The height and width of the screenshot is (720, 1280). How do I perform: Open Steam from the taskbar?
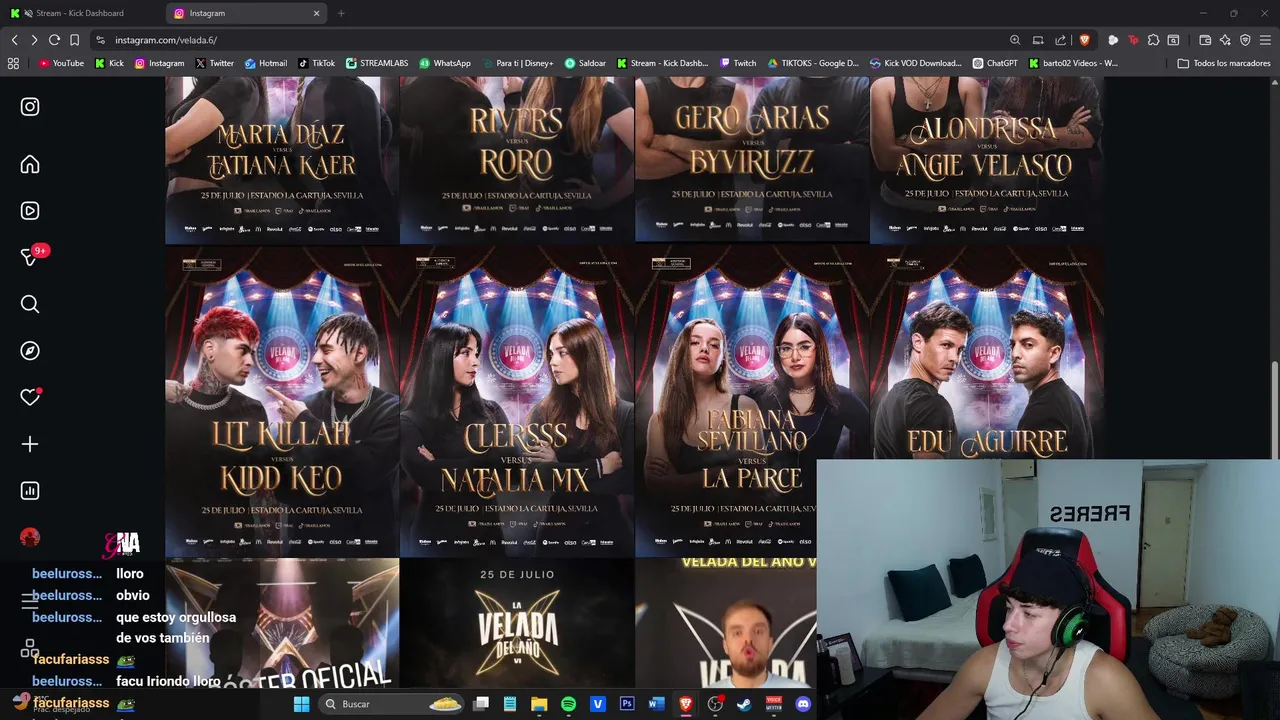pyautogui.click(x=744, y=704)
